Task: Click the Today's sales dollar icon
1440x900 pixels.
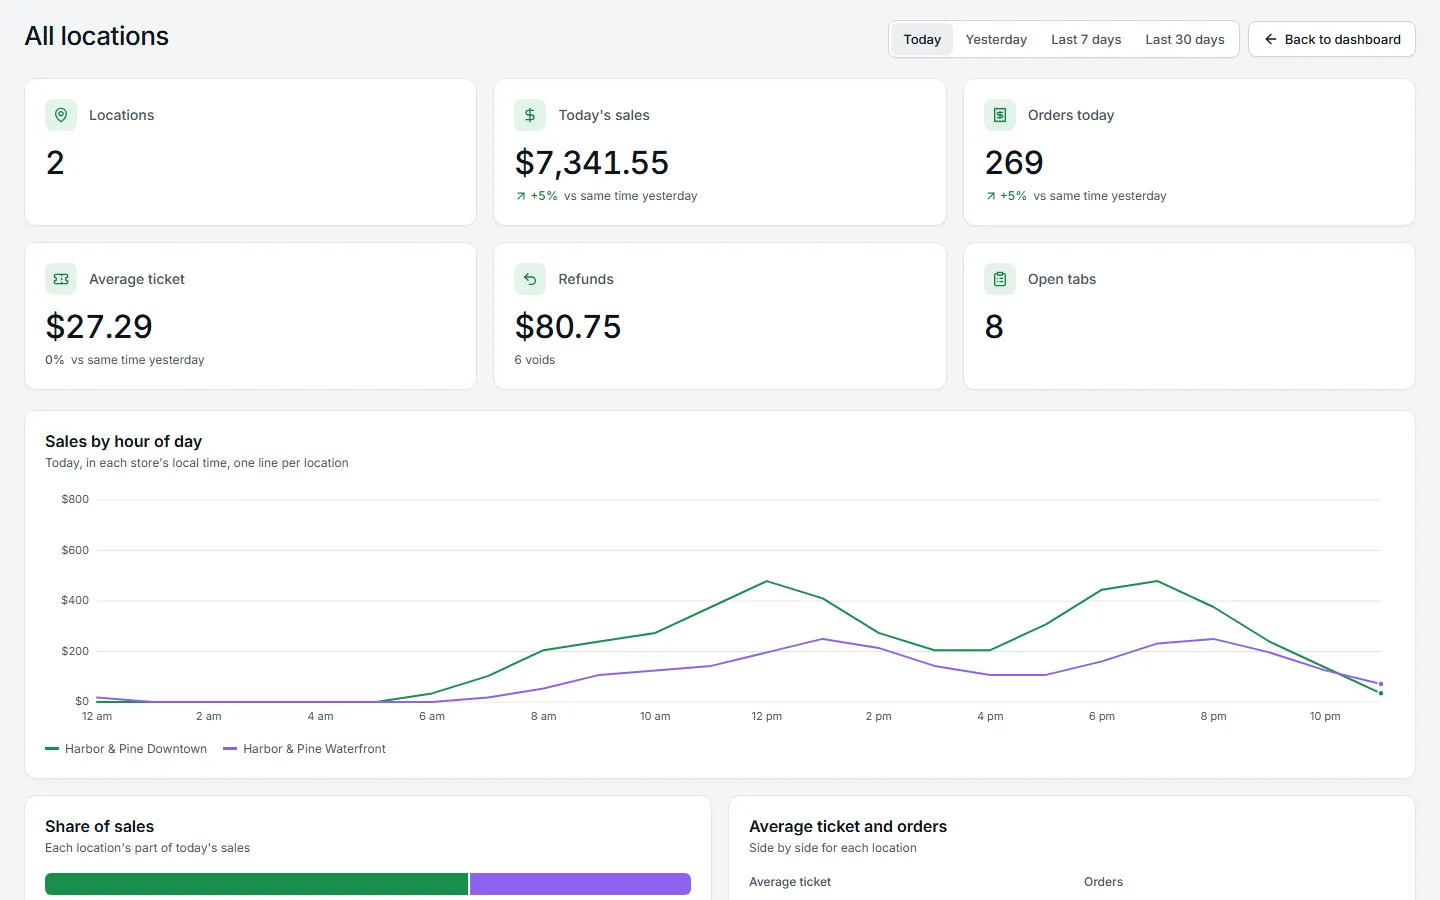Action: [530, 115]
